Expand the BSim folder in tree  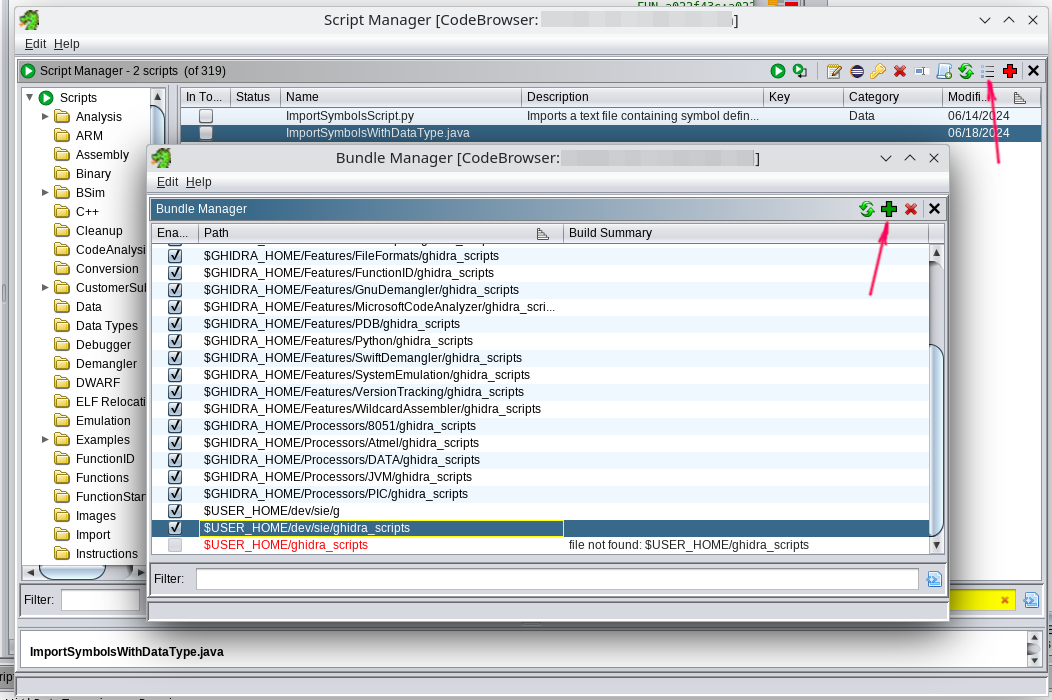point(46,193)
